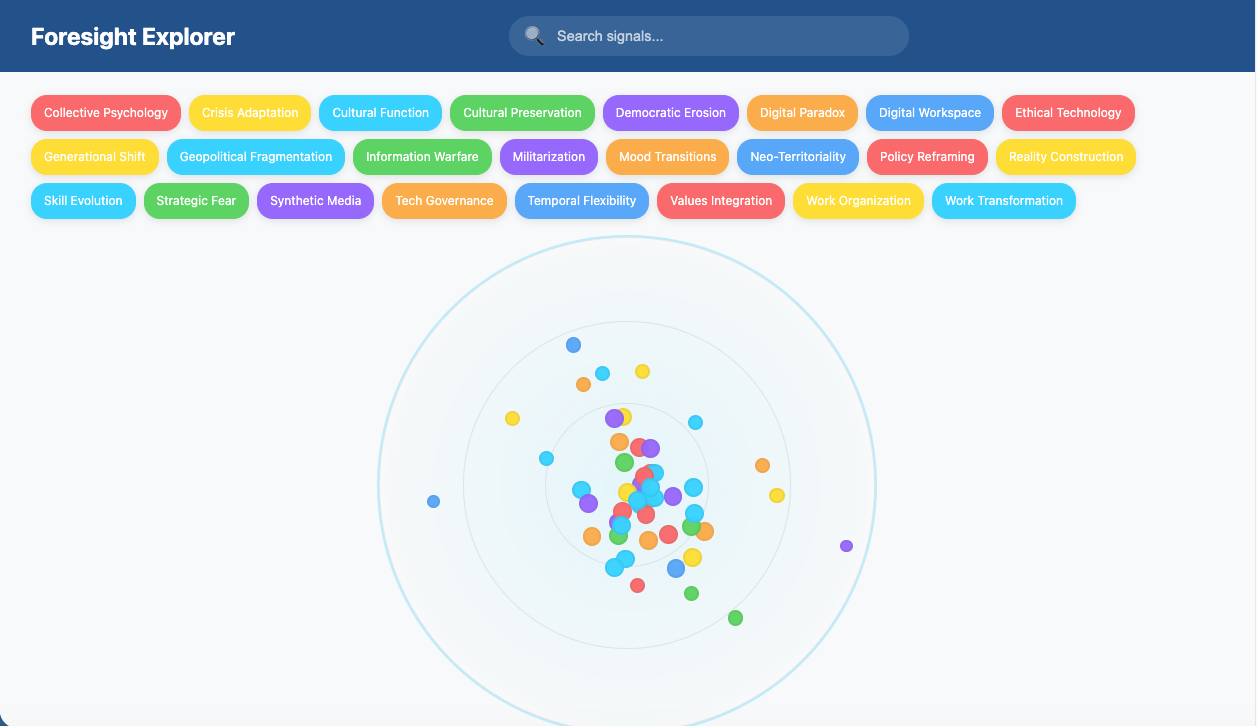Screen dimensions: 1257x726
Task: Click the magnifying glass search icon
Action: (534, 36)
